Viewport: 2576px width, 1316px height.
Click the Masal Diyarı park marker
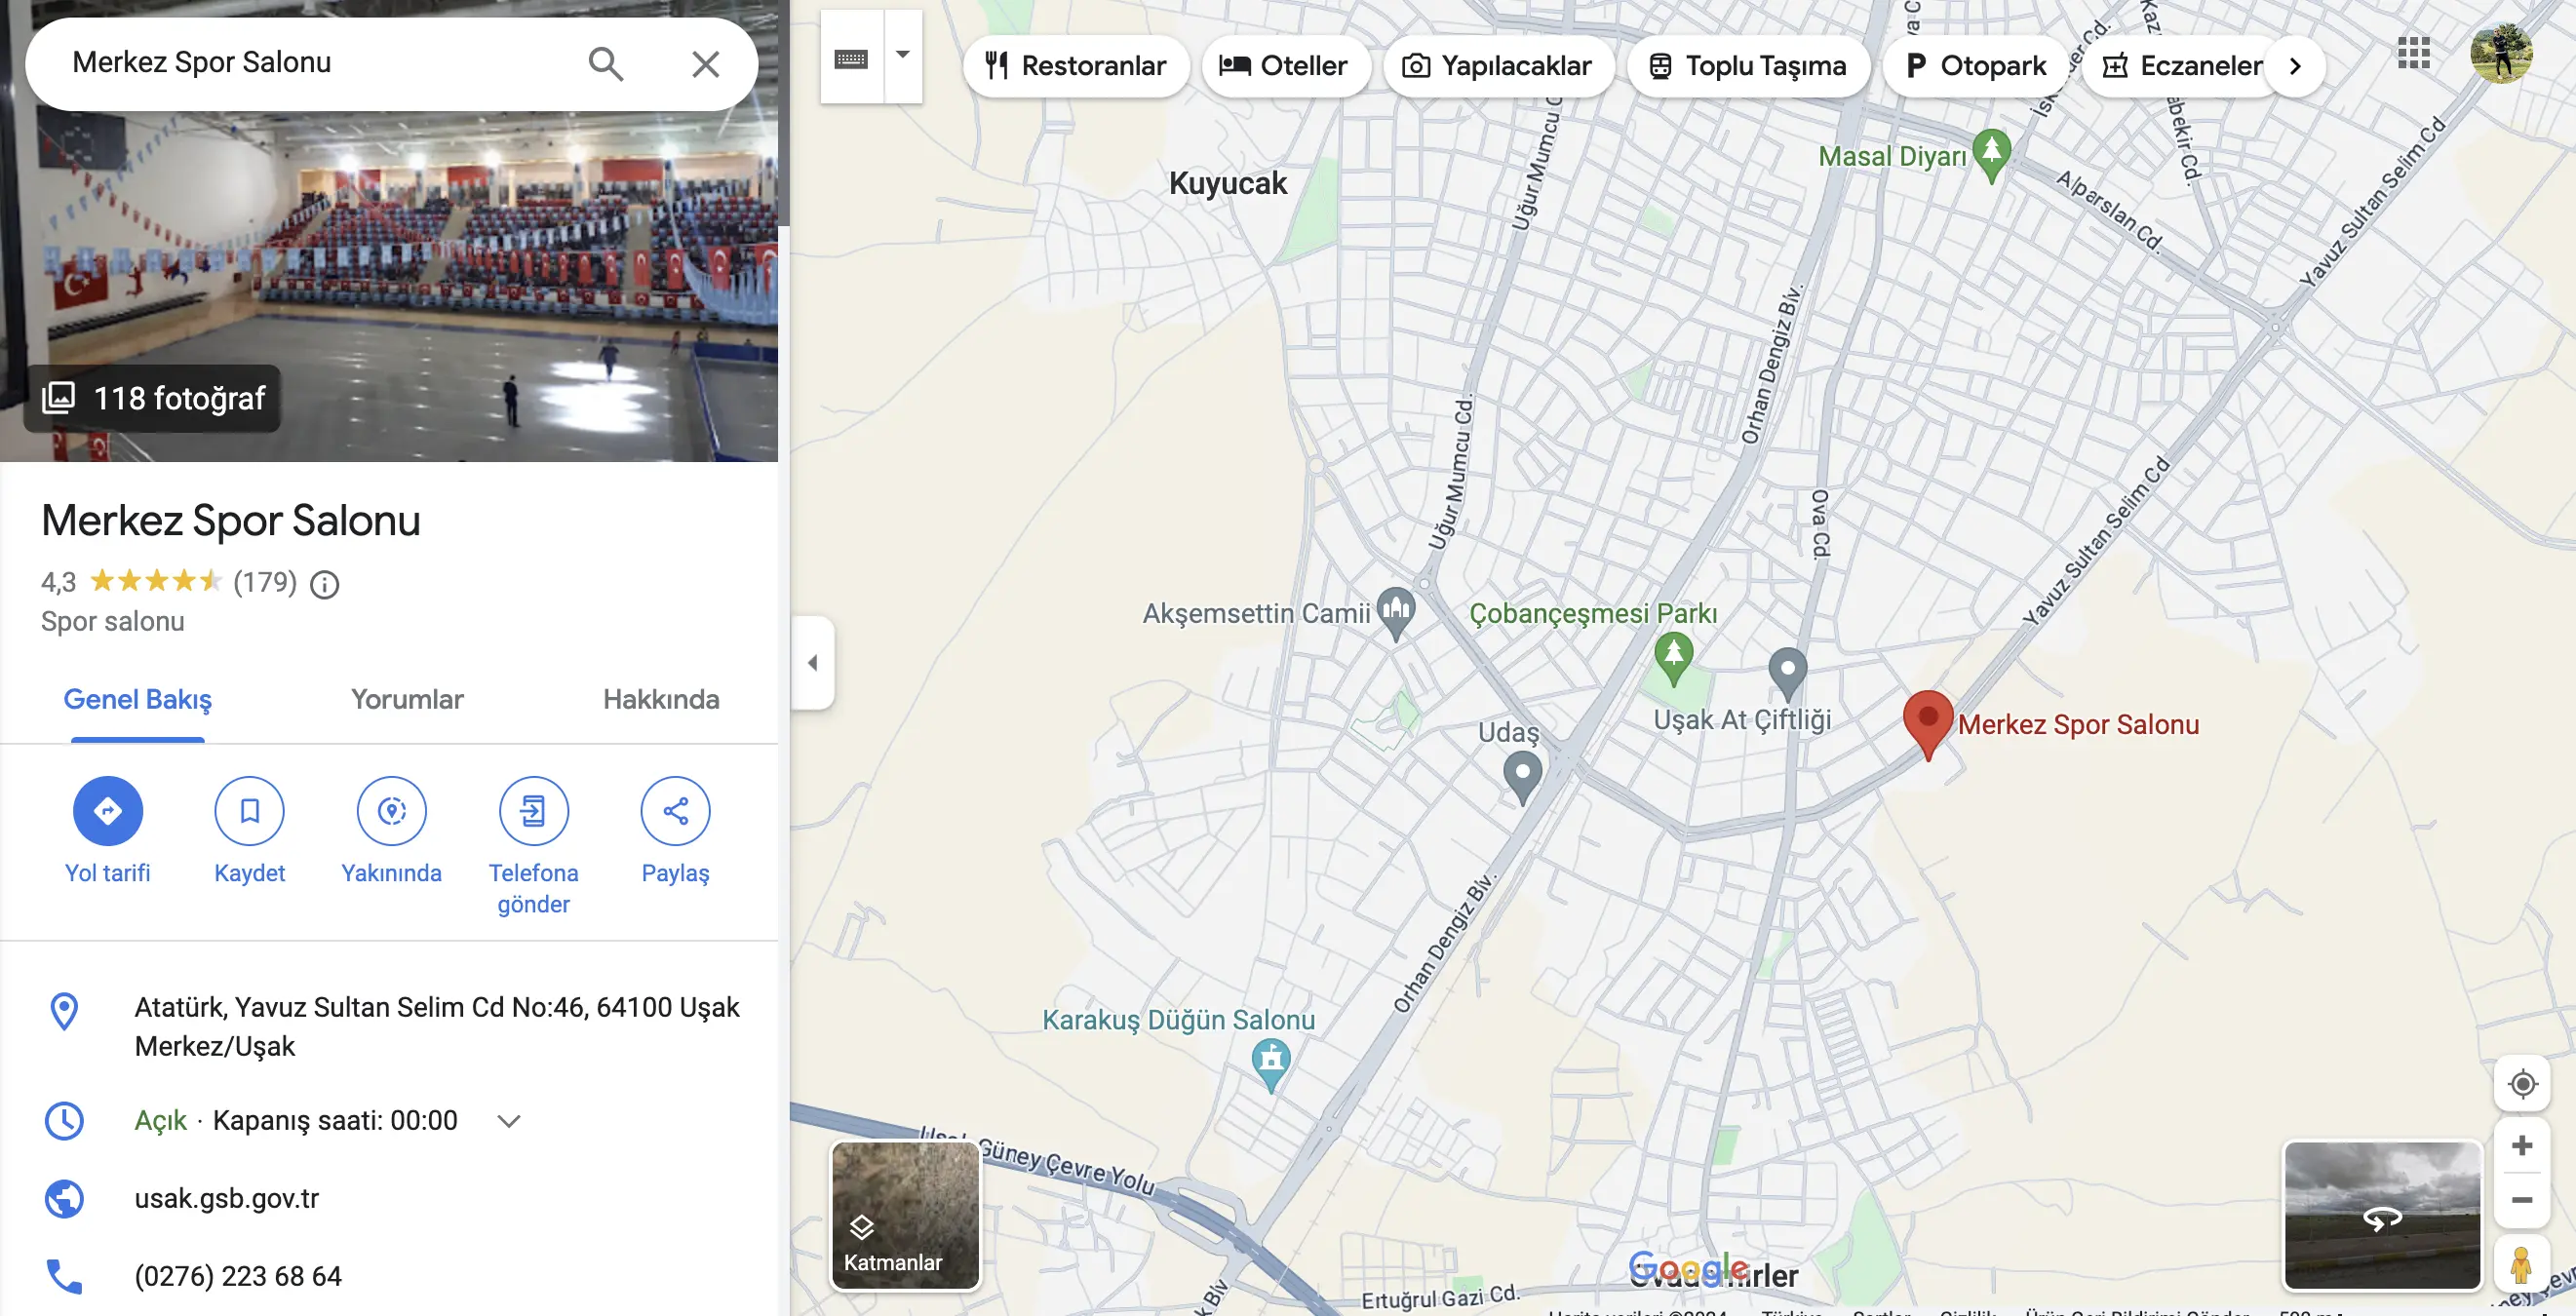pyautogui.click(x=1991, y=156)
